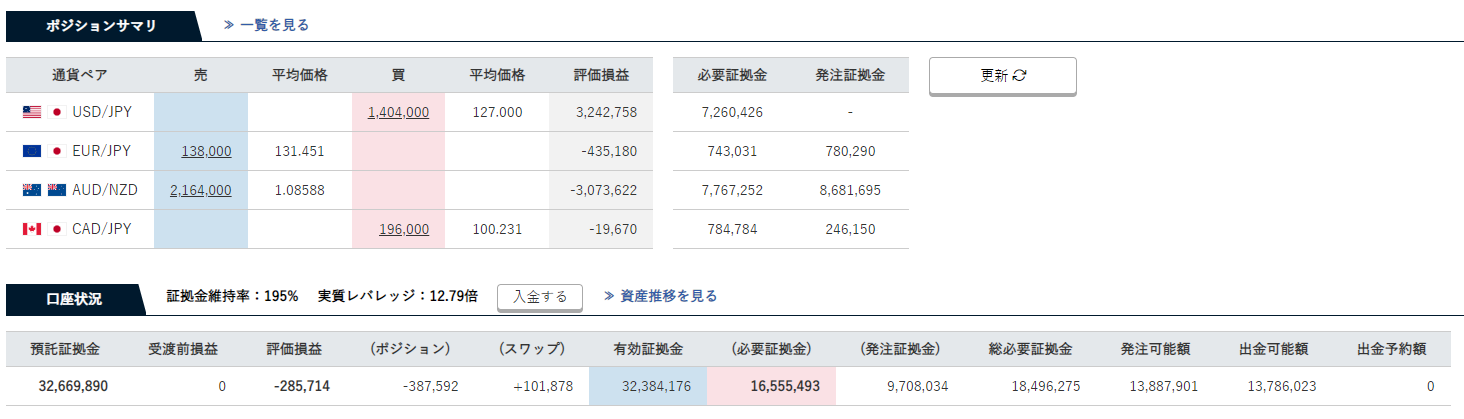1464x419 pixels.
Task: Select the 口座状況 section tab
Action: 74,298
